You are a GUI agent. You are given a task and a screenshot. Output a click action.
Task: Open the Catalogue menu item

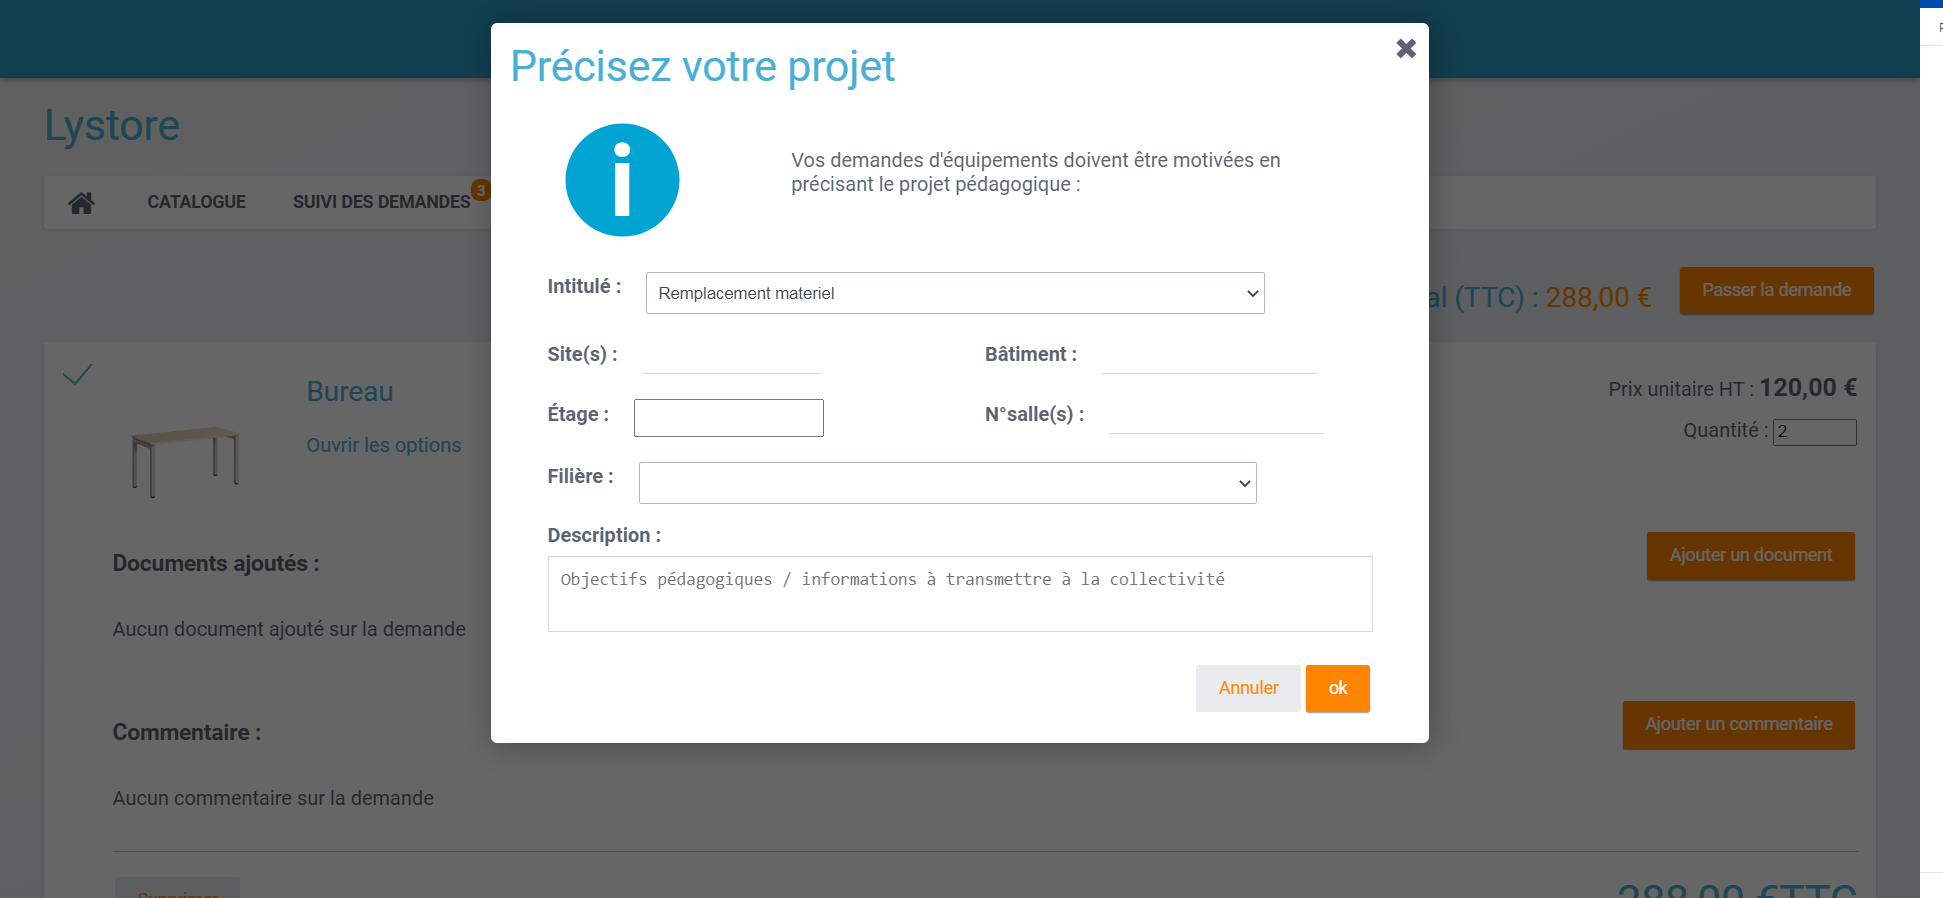[x=196, y=202]
